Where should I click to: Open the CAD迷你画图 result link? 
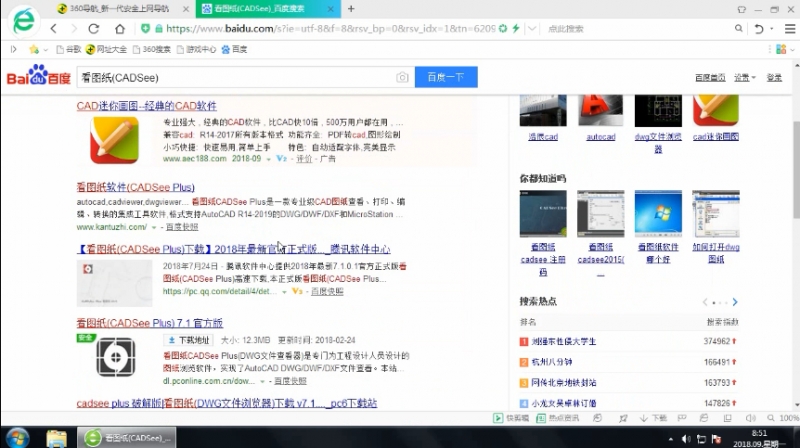pos(146,106)
